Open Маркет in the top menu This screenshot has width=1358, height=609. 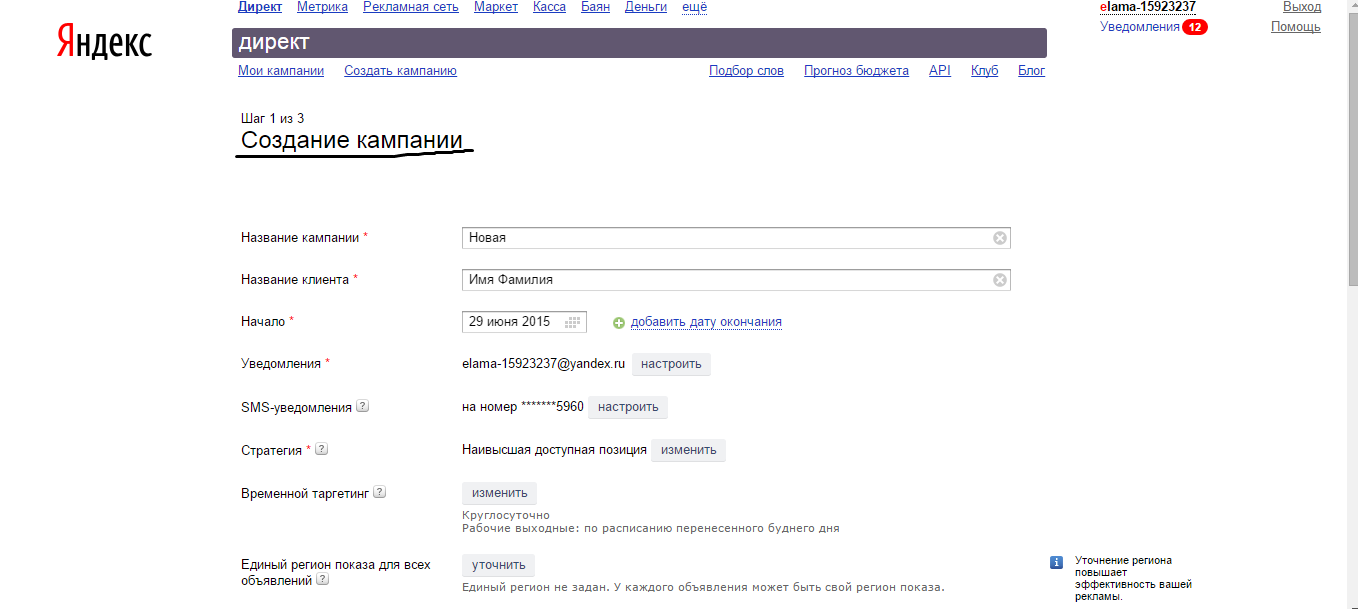point(496,7)
